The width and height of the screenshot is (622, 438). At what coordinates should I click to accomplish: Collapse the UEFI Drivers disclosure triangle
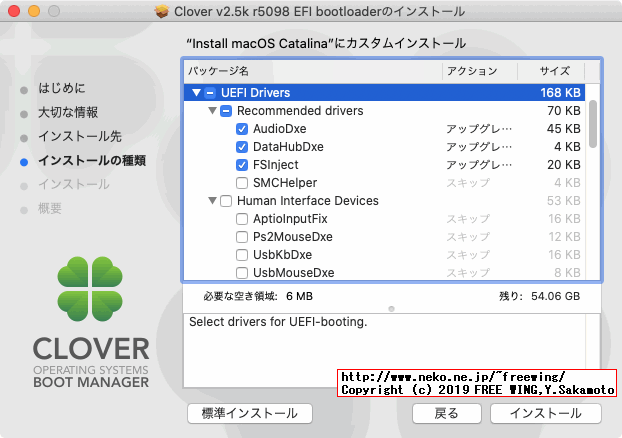click(196, 92)
